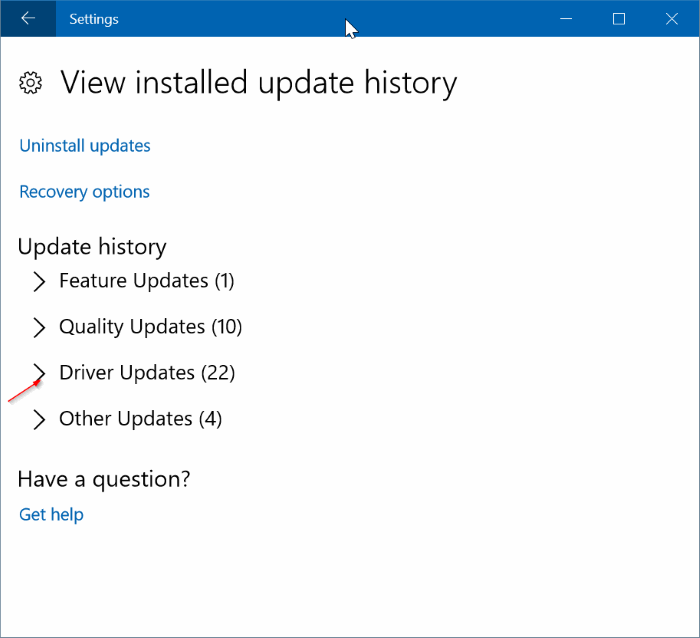This screenshot has height=638, width=700.
Task: Expand the Quality Updates chevron
Action: tap(39, 327)
